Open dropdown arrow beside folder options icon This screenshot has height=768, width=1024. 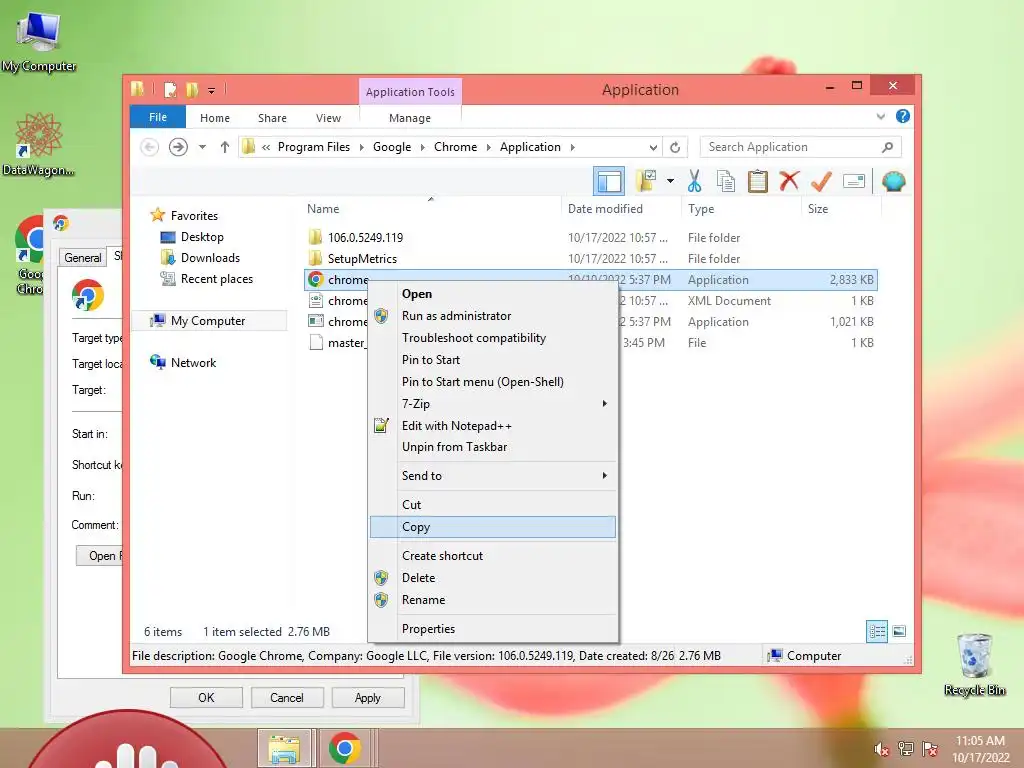coord(671,181)
